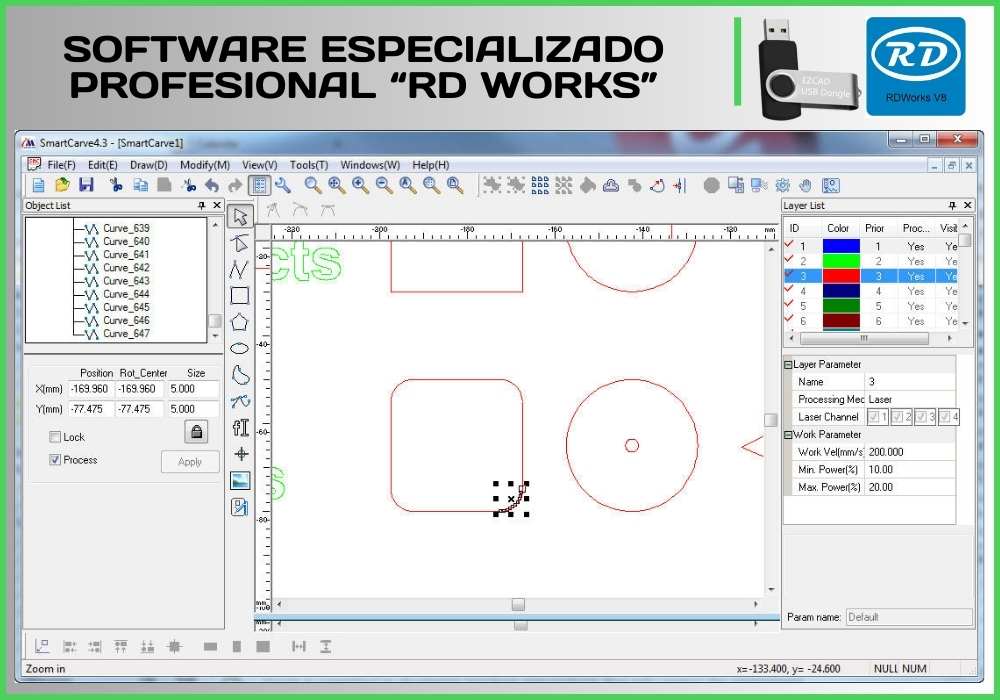Image resolution: width=1000 pixels, height=700 pixels.
Task: Open a file with folder icon
Action: 62,186
